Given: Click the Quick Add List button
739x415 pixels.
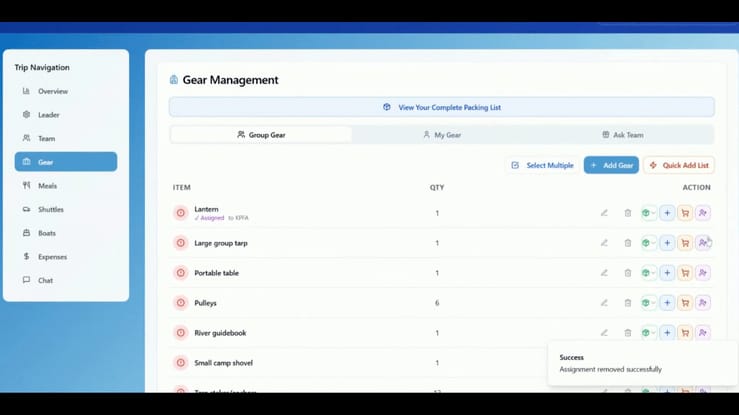Looking at the screenshot, I should tap(679, 165).
